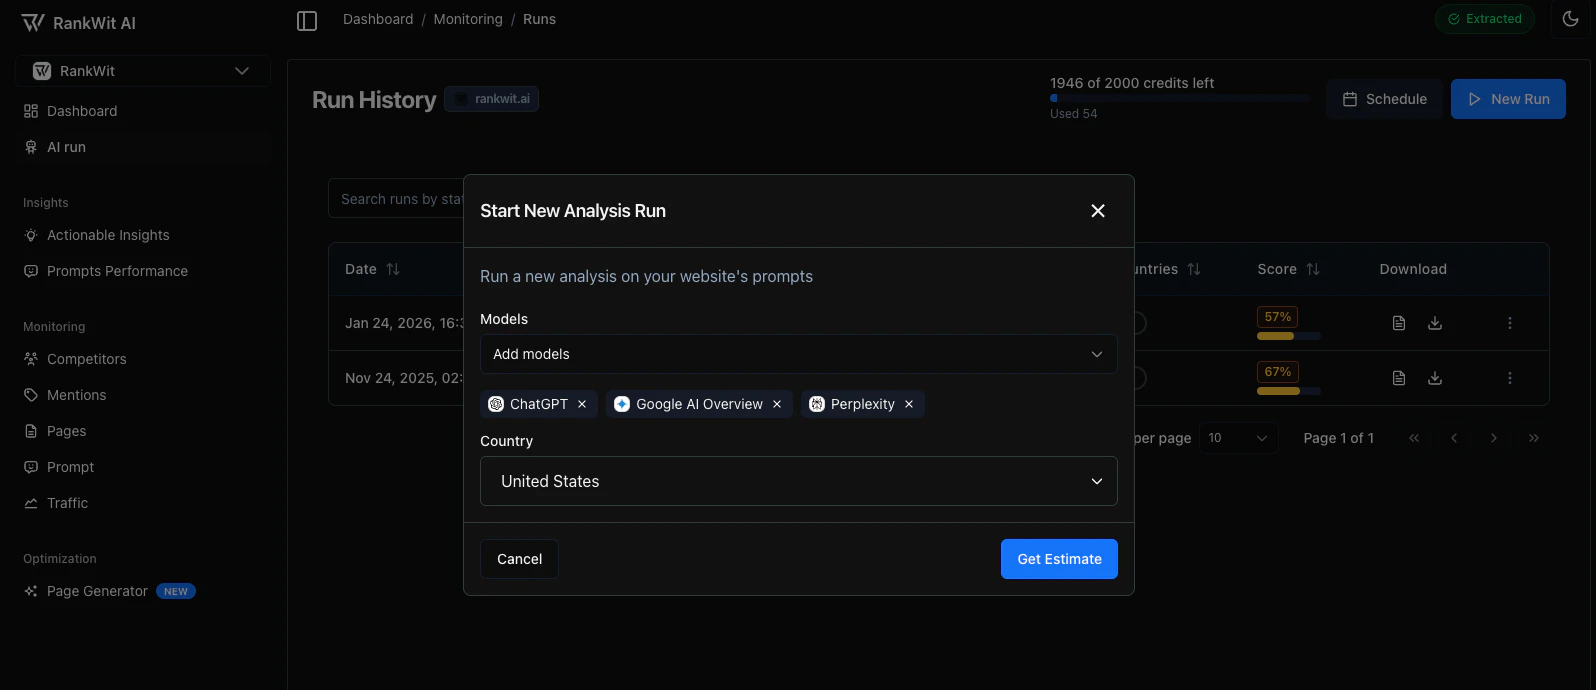Go to next page of runs
Screen dimensions: 1596x690
(1494, 438)
